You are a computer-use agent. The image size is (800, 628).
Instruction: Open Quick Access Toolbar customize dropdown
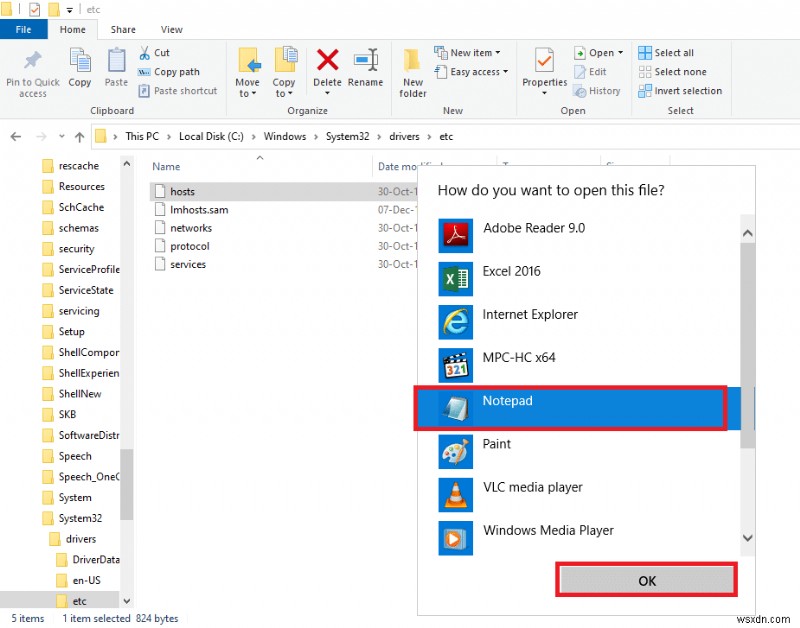point(69,10)
